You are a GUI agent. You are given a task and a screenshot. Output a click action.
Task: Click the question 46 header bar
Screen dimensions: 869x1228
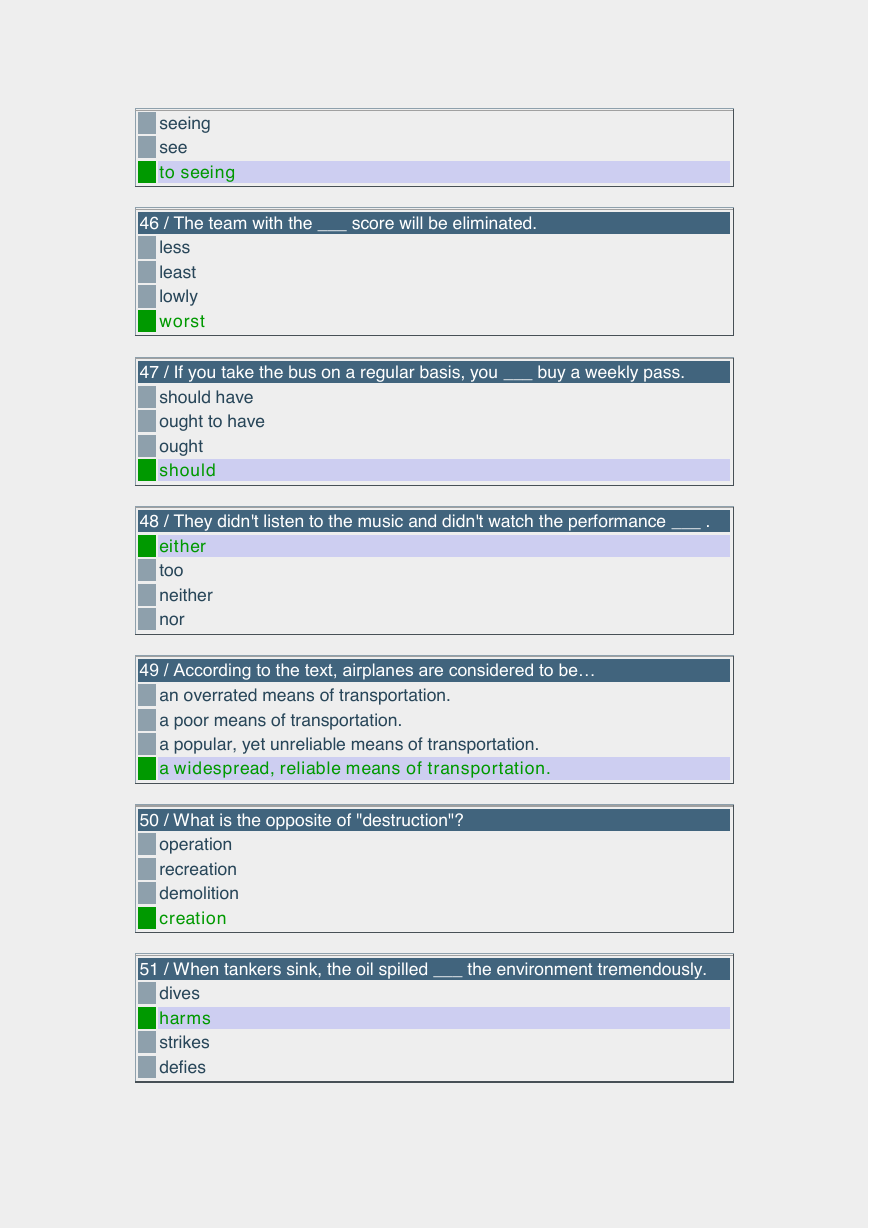[x=434, y=223]
